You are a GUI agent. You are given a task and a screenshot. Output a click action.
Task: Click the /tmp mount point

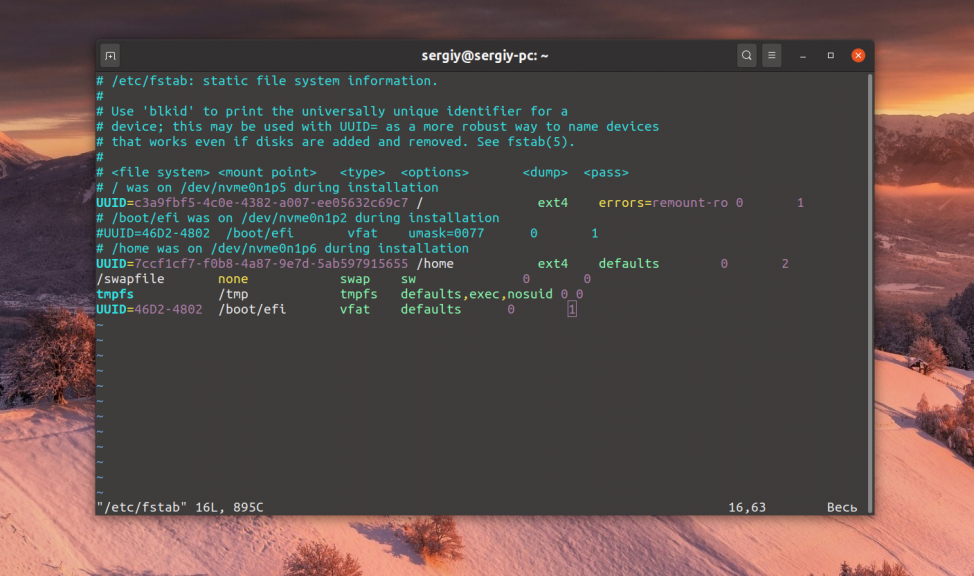(x=233, y=294)
